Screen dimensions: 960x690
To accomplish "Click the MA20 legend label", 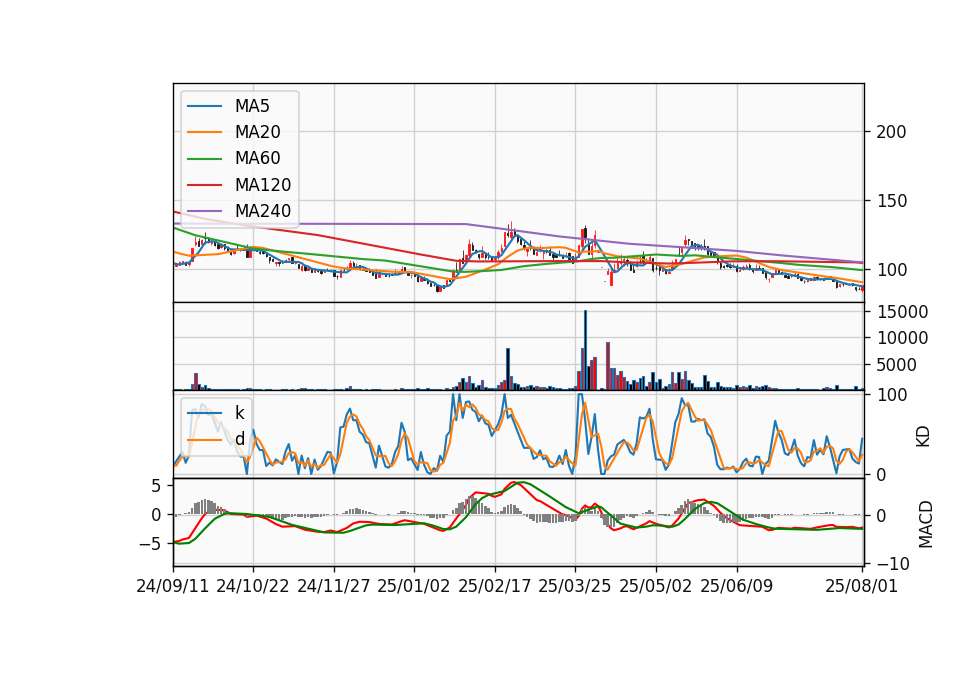I will tap(257, 132).
